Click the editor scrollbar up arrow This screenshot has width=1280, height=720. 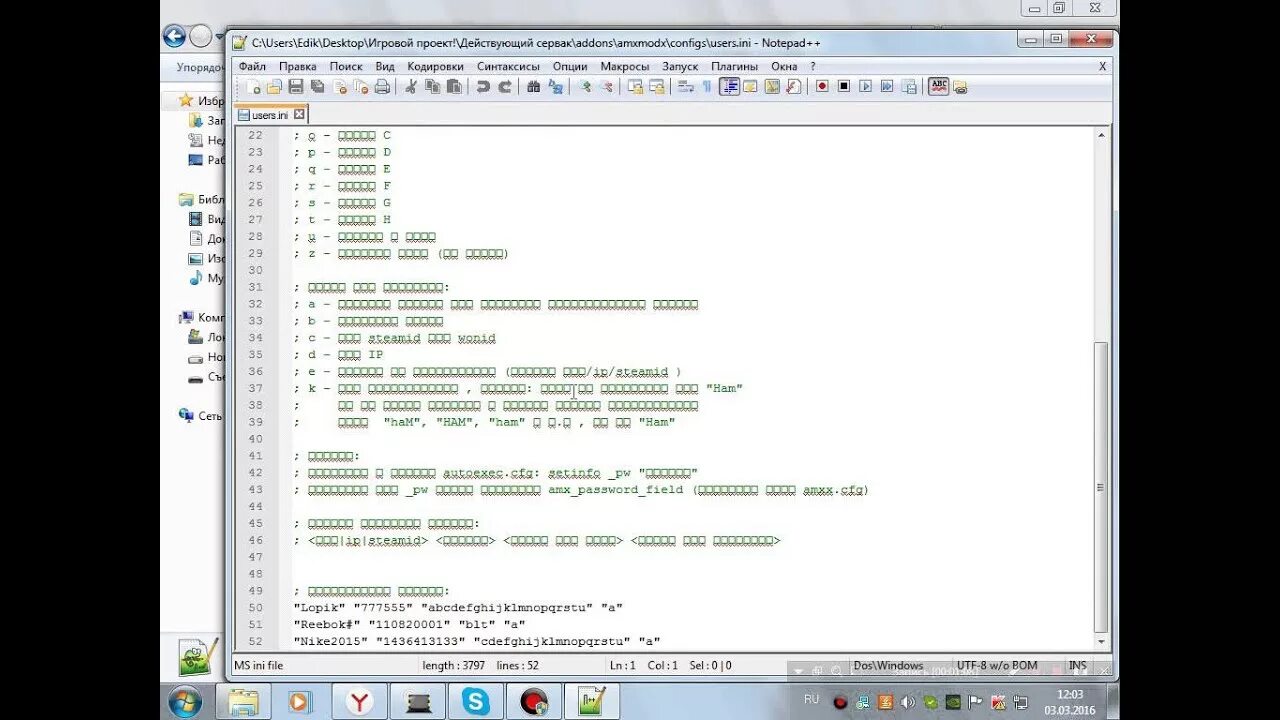pyautogui.click(x=1101, y=135)
